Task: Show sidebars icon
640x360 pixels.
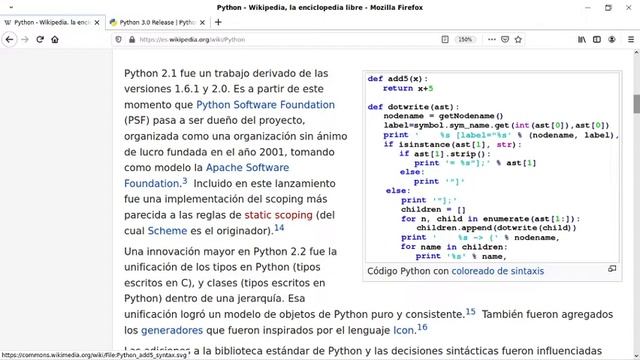Action: tap(597, 40)
